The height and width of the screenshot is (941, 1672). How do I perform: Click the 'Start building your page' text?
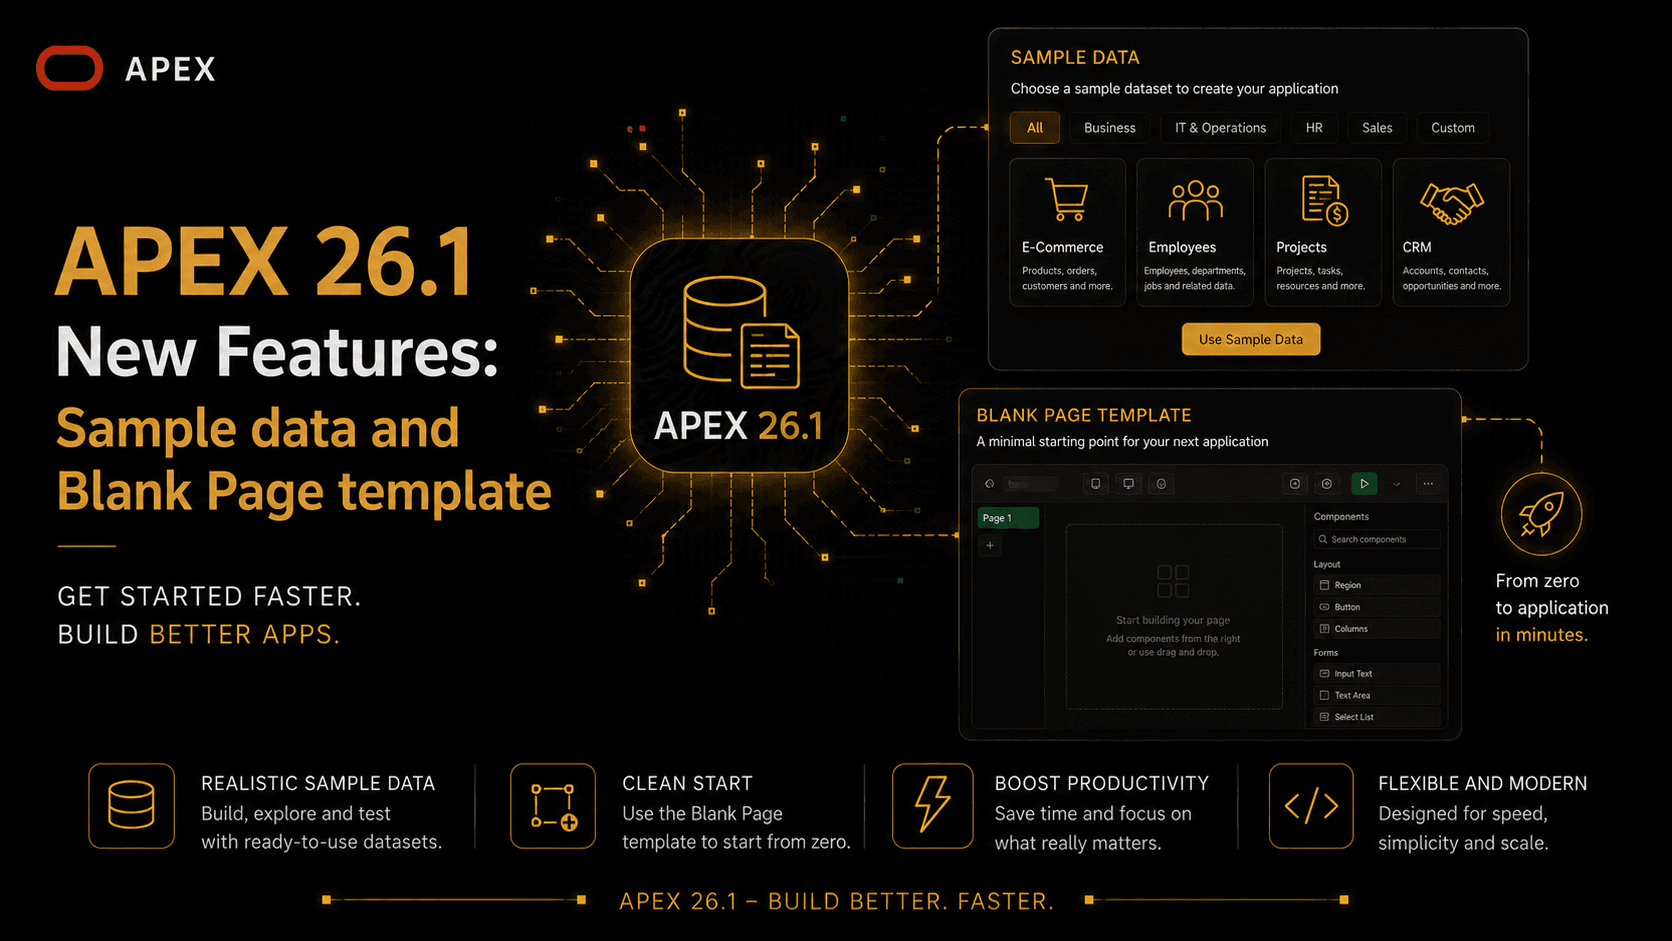pos(1173,620)
